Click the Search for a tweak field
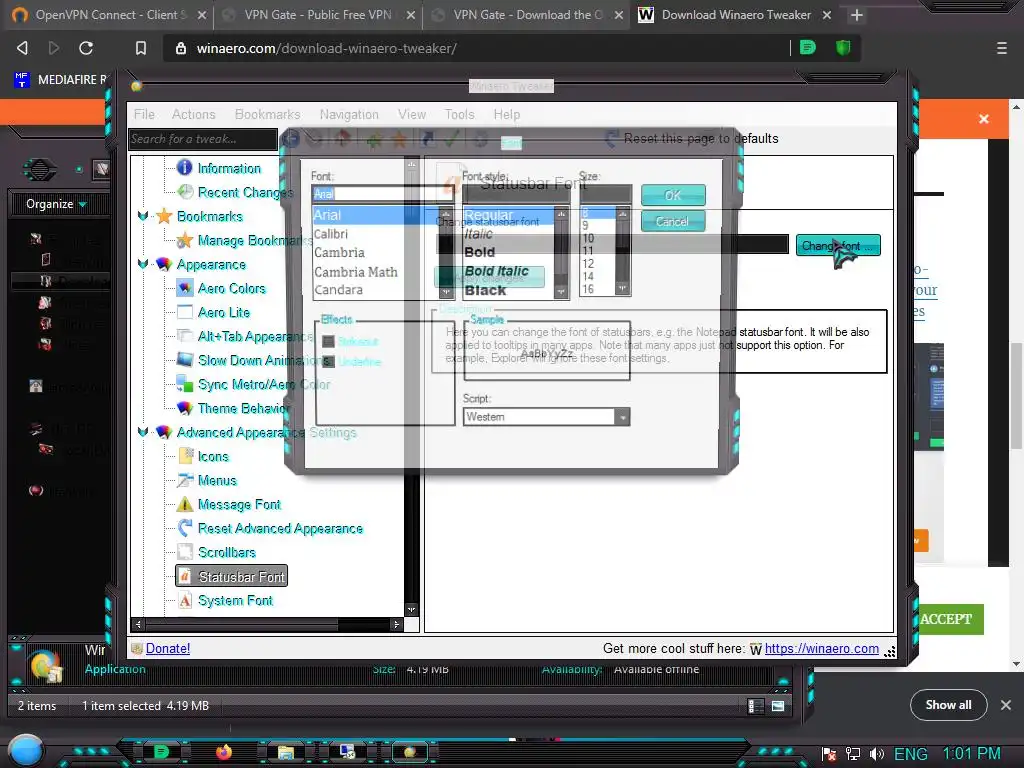 click(202, 139)
